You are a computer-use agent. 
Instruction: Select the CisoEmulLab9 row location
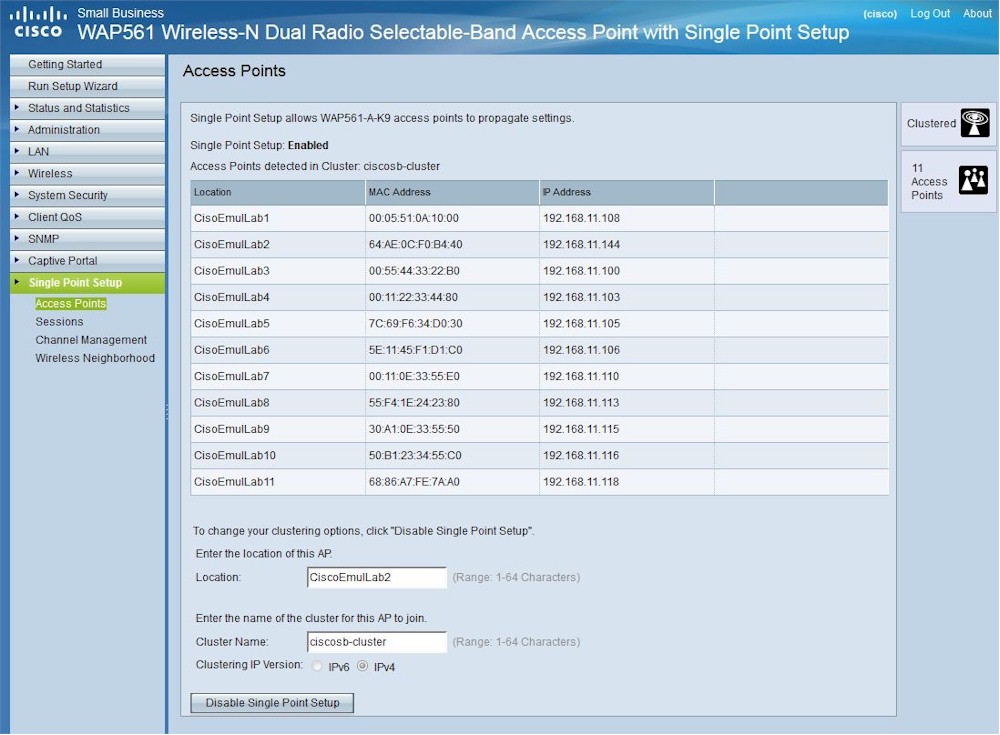pyautogui.click(x=232, y=429)
